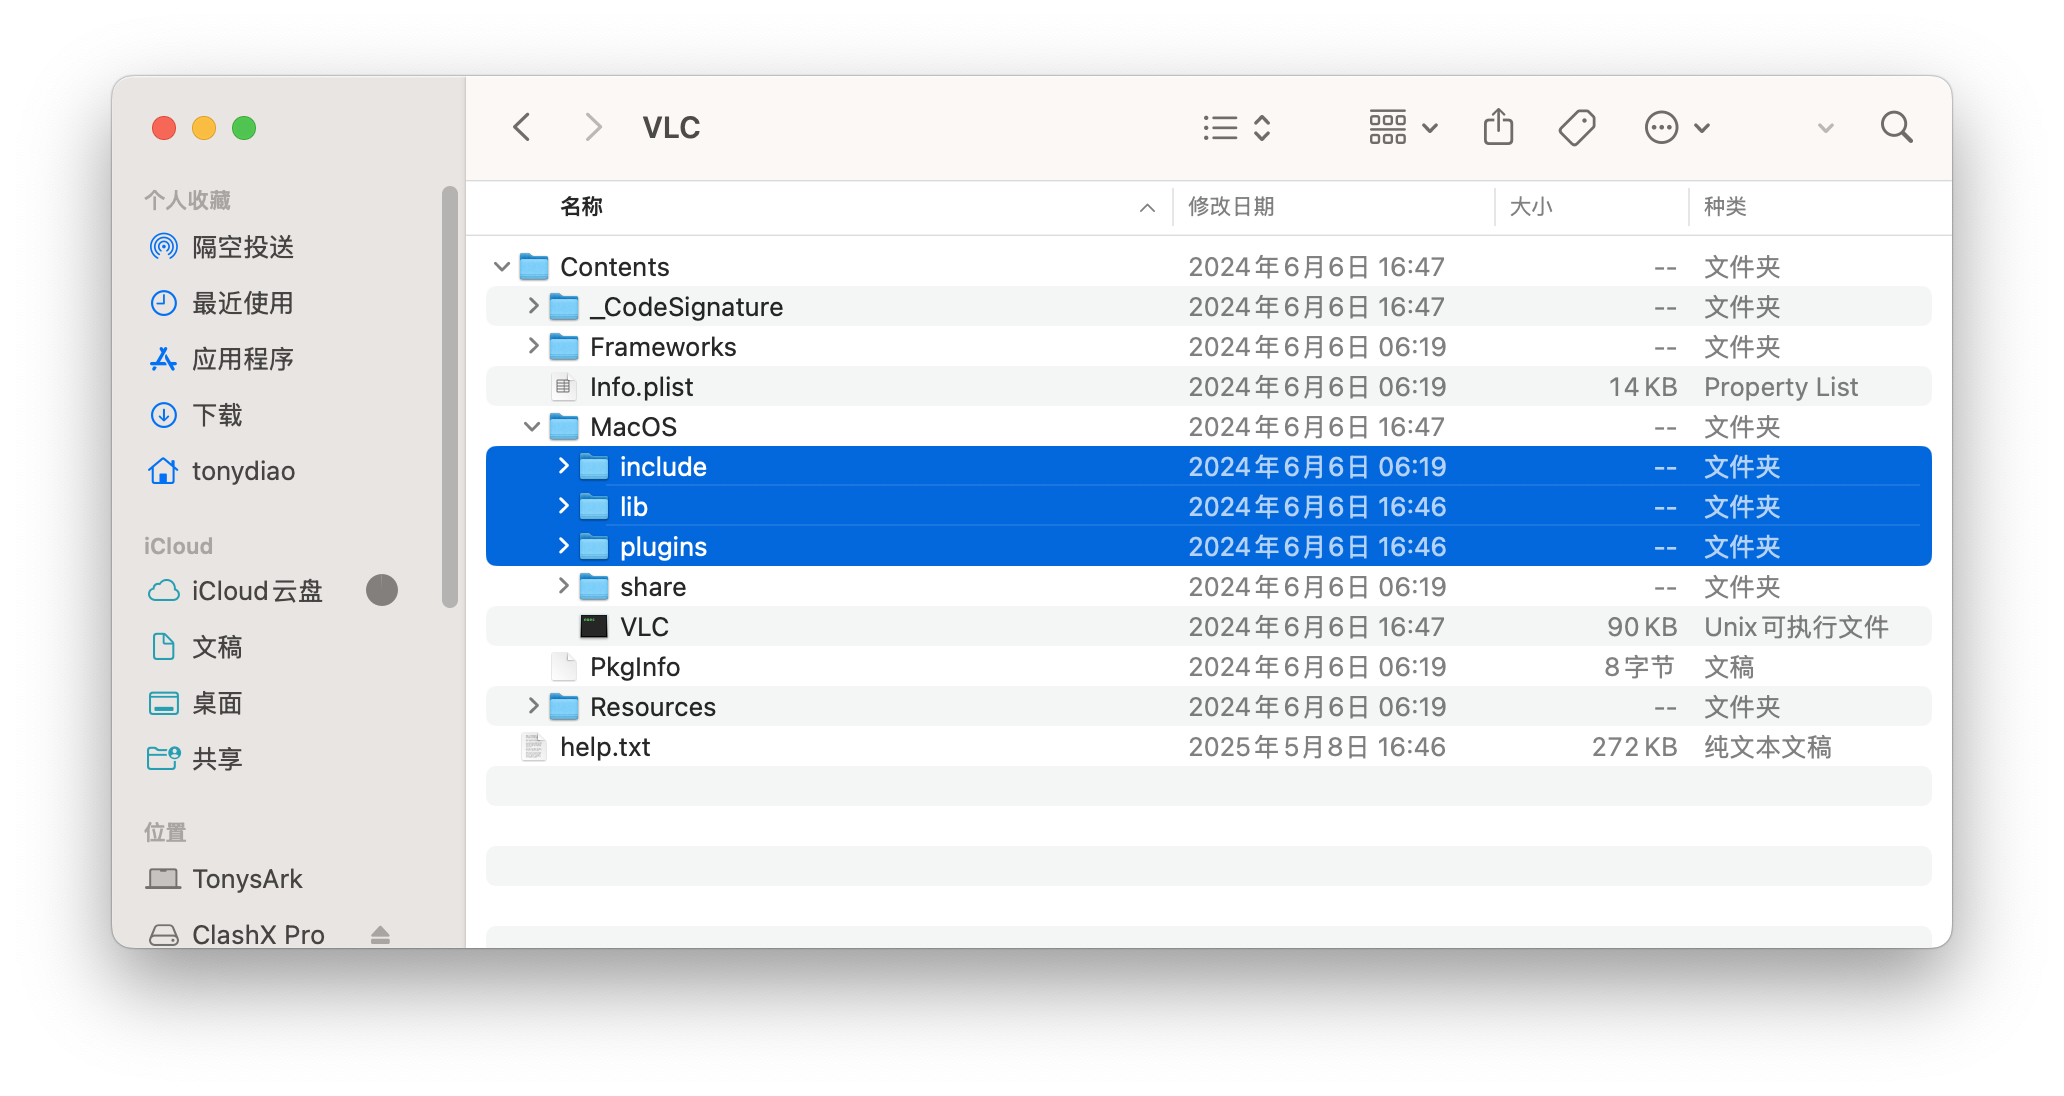This screenshot has width=2064, height=1096.
Task: Click the Tags toolbar icon
Action: 1577,128
